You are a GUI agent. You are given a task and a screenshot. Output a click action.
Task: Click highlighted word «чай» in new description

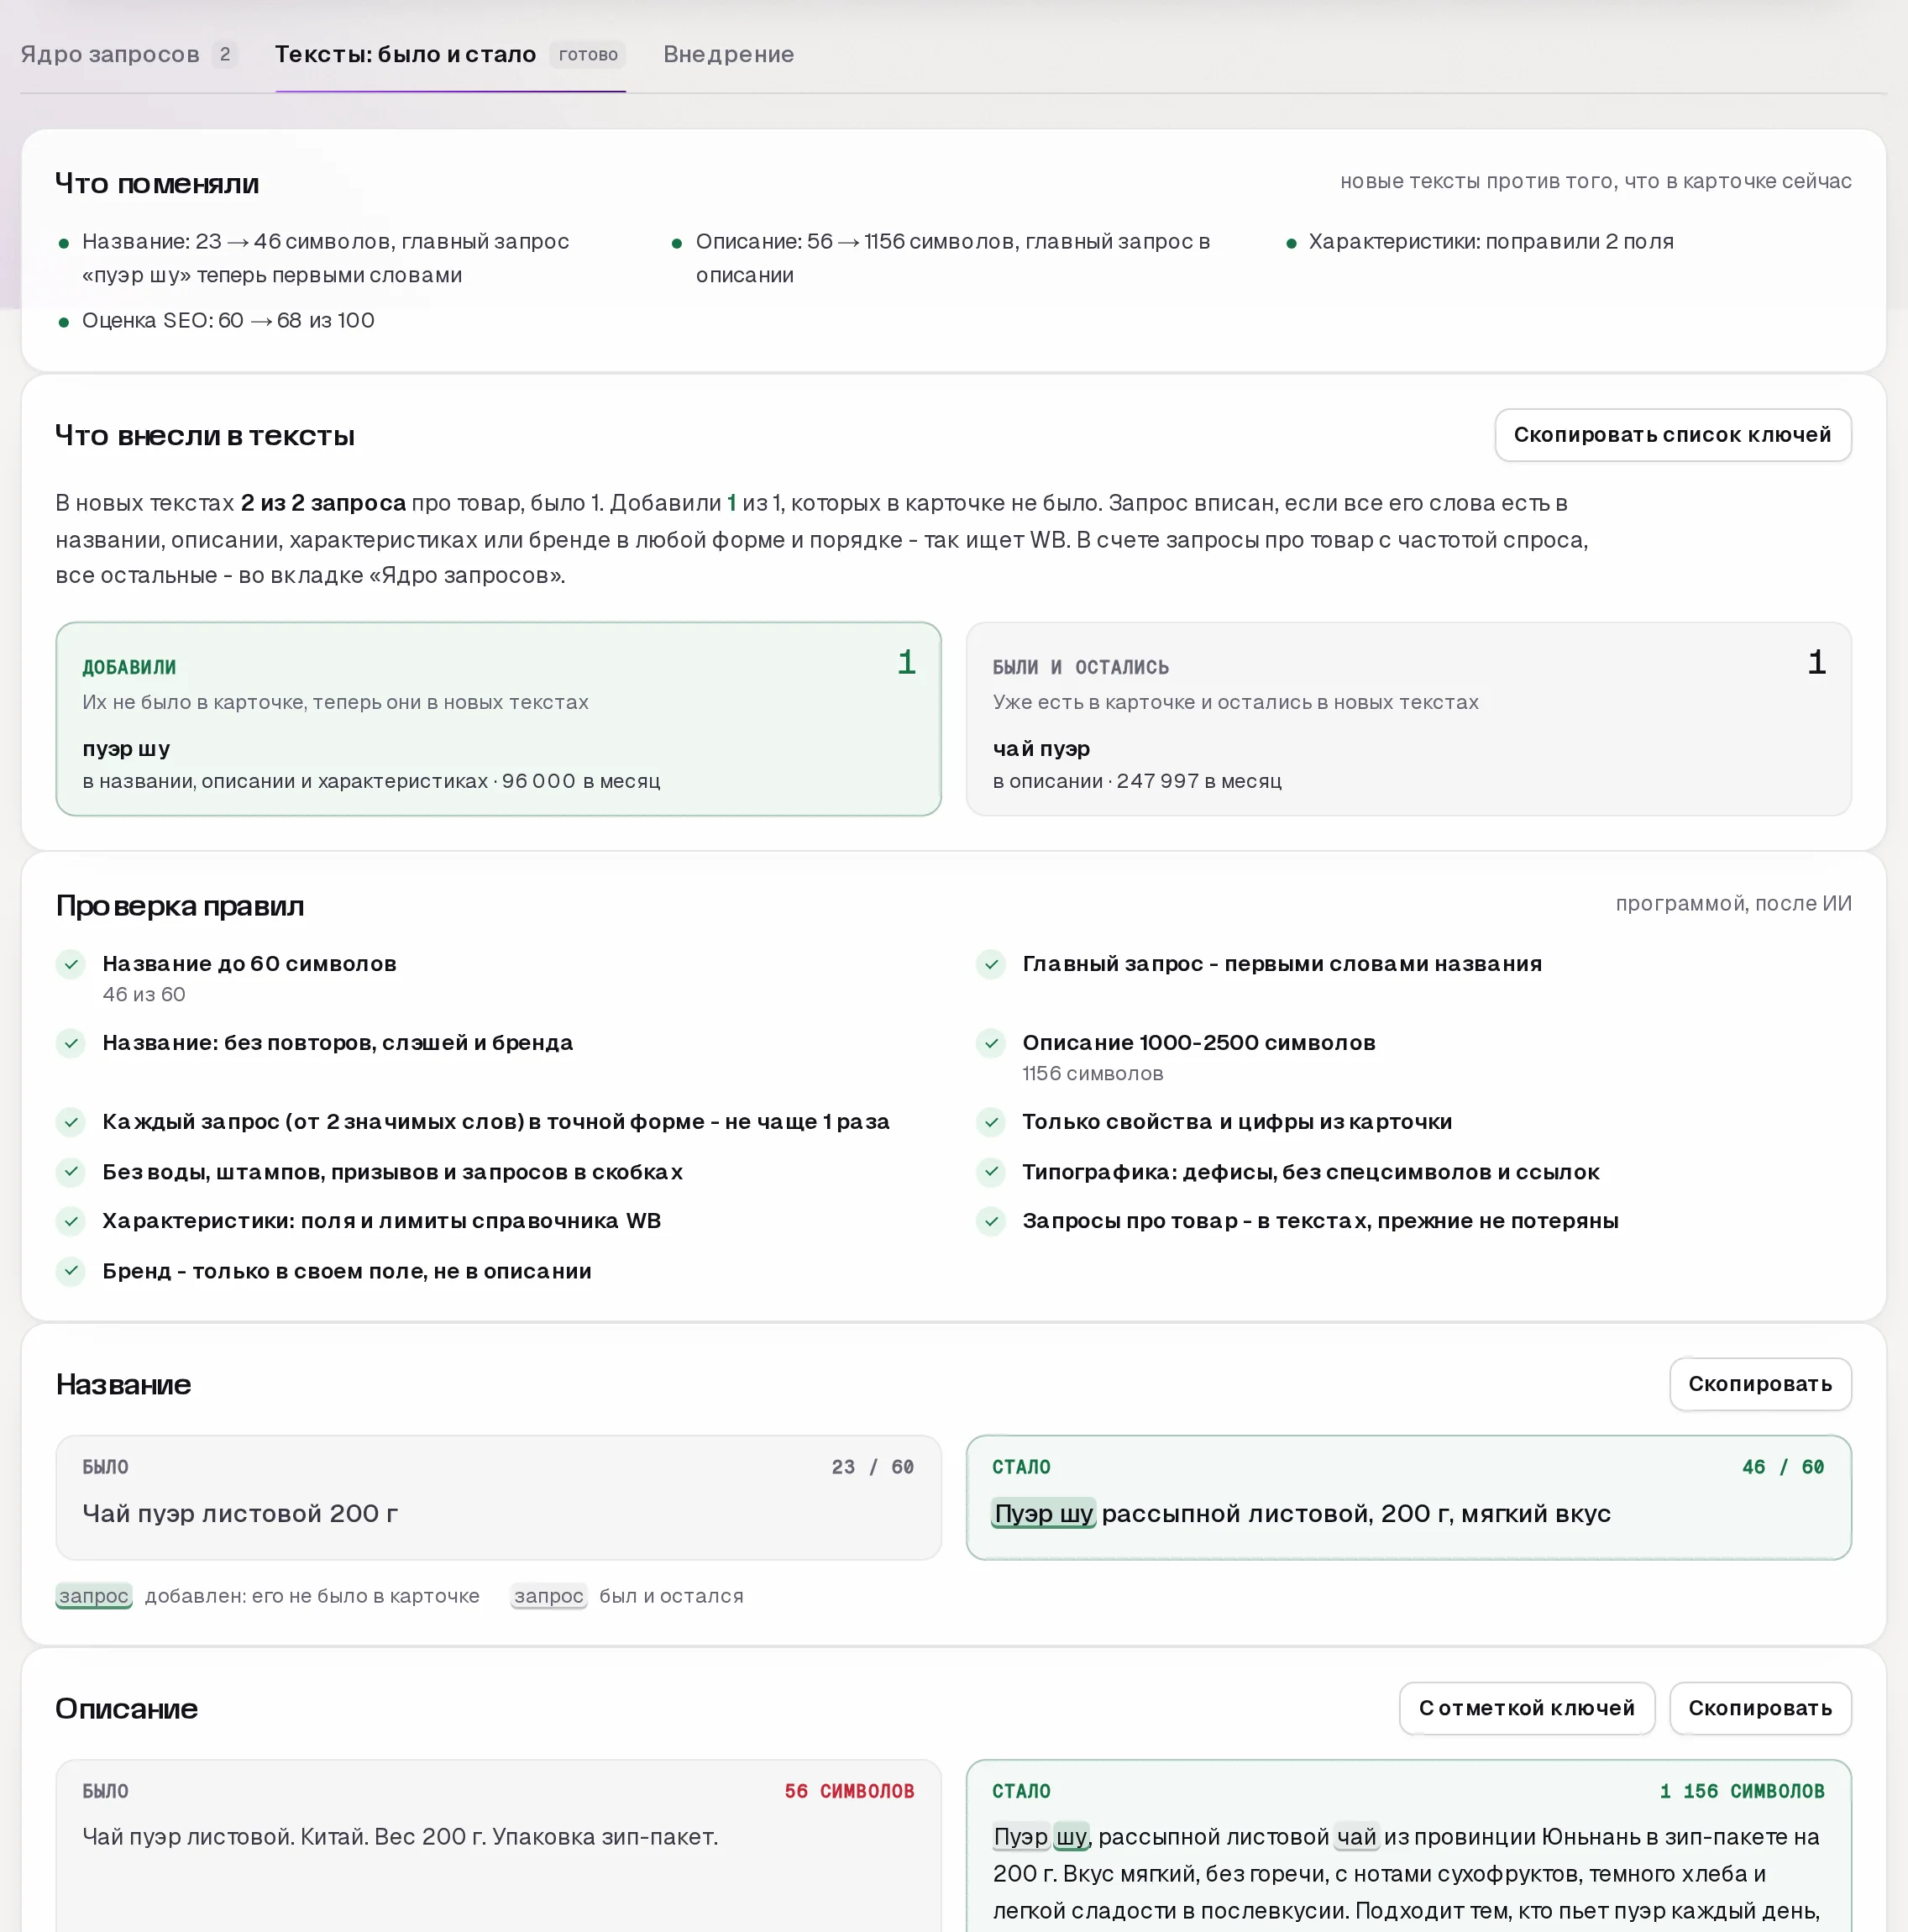pyautogui.click(x=1357, y=1837)
